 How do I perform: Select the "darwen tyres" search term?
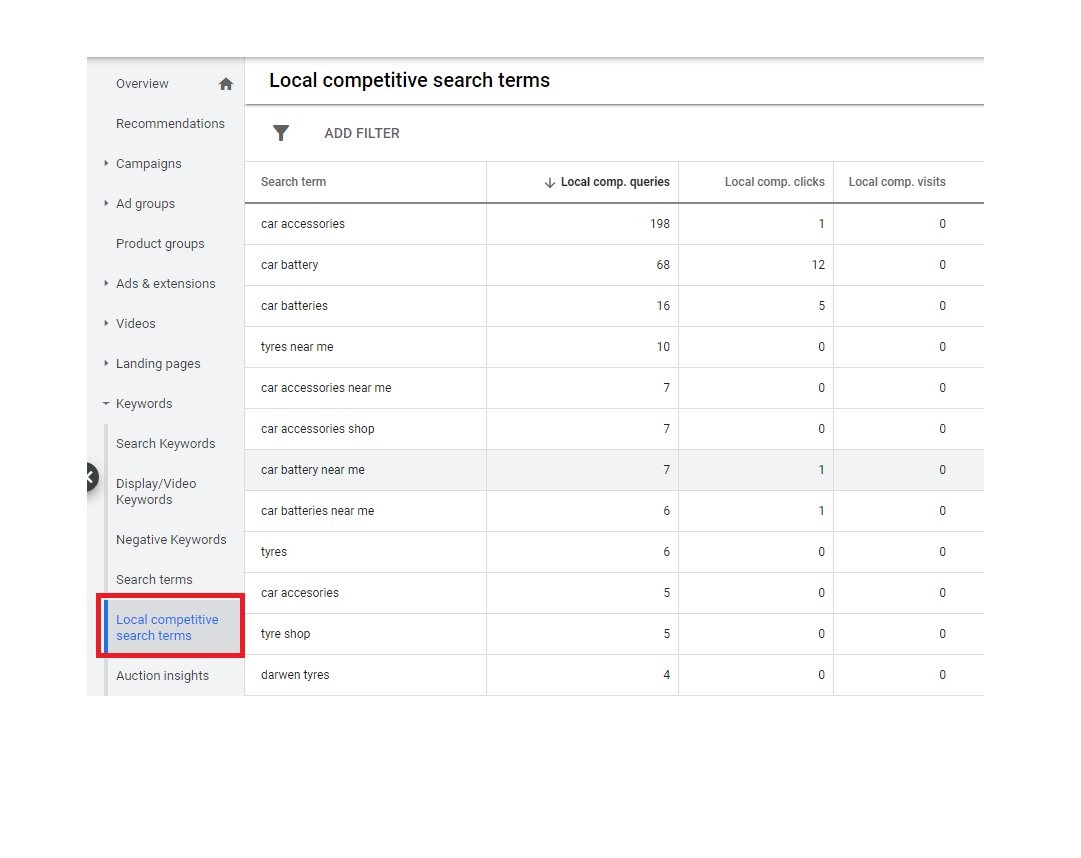pyautogui.click(x=295, y=675)
